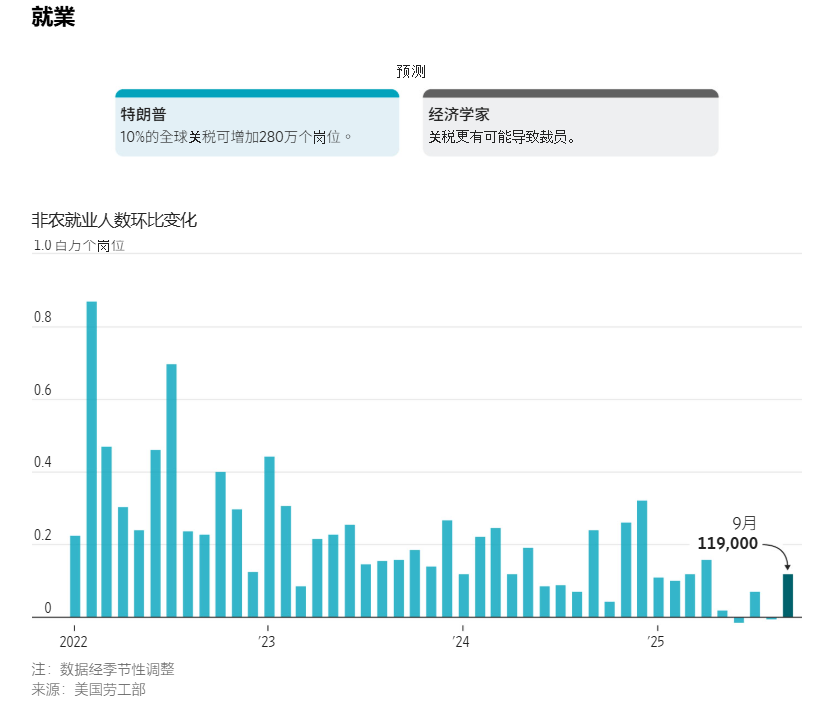Click the first bar of the chart
This screenshot has height=706, width=833.
click(75, 576)
